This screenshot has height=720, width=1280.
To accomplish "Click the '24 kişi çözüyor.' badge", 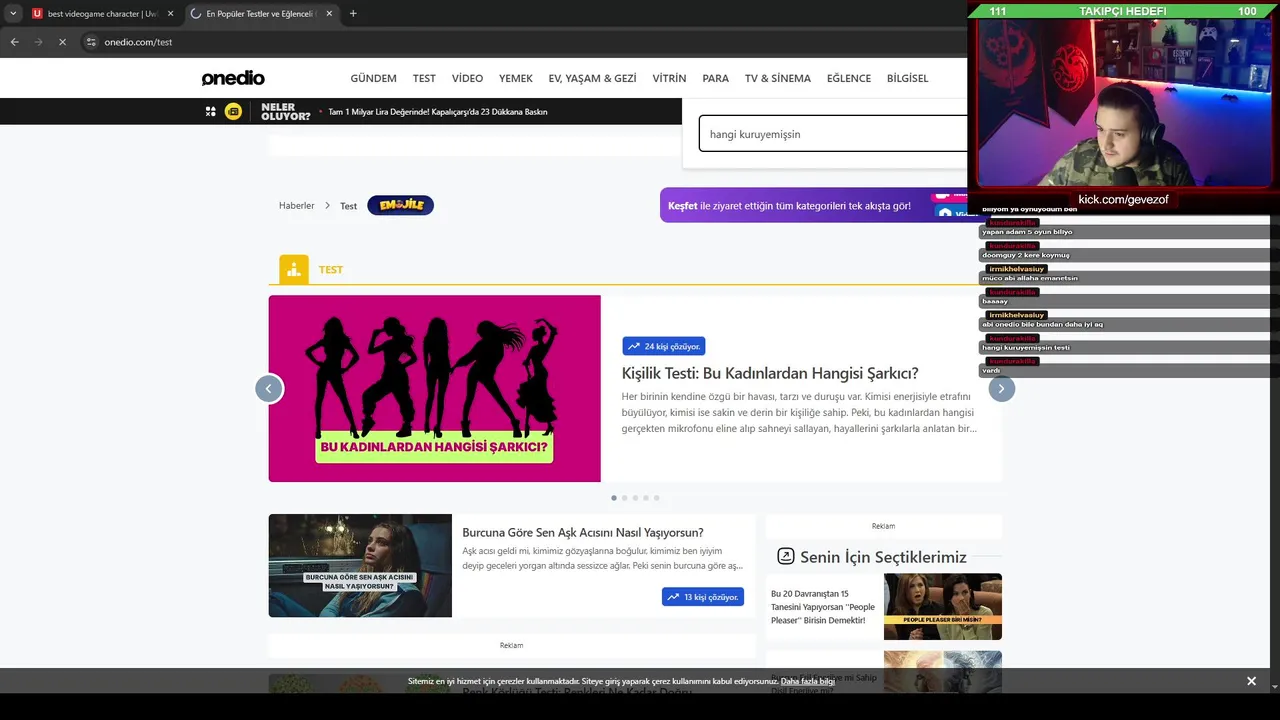I will coord(664,346).
